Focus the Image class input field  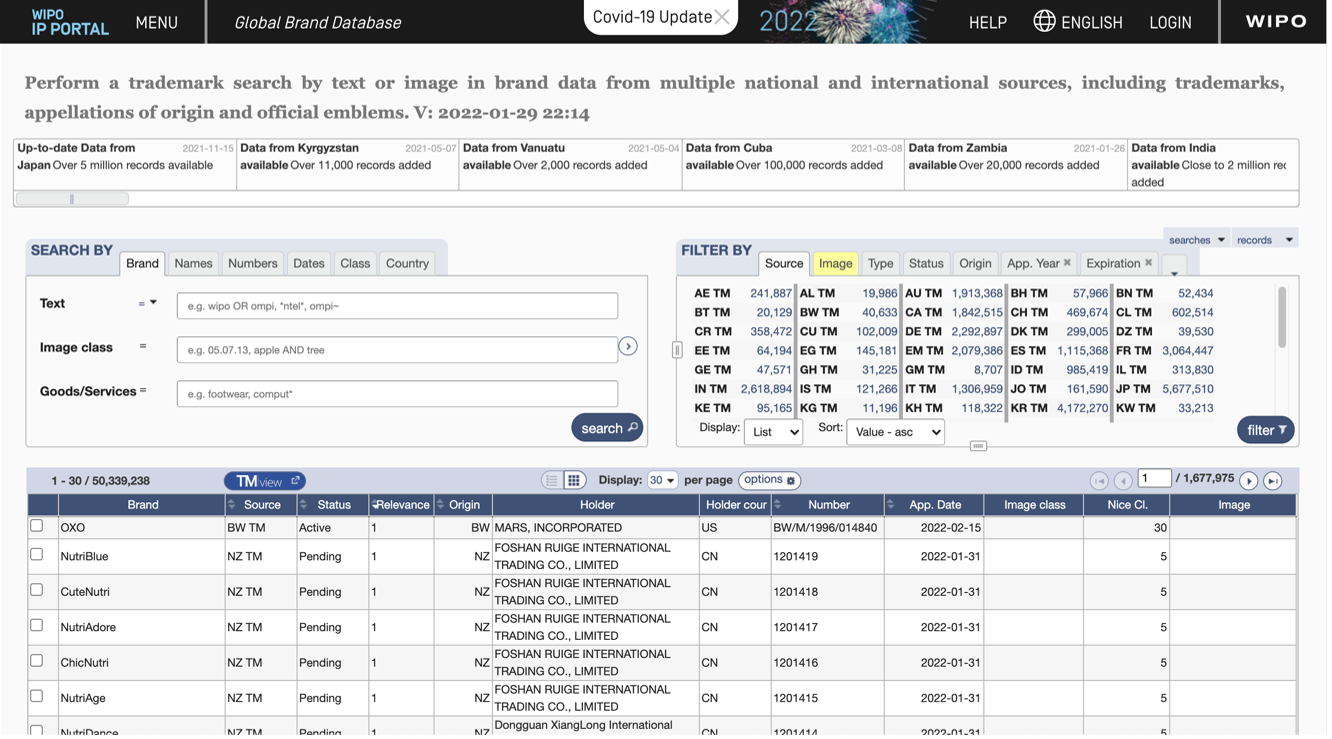click(x=399, y=350)
